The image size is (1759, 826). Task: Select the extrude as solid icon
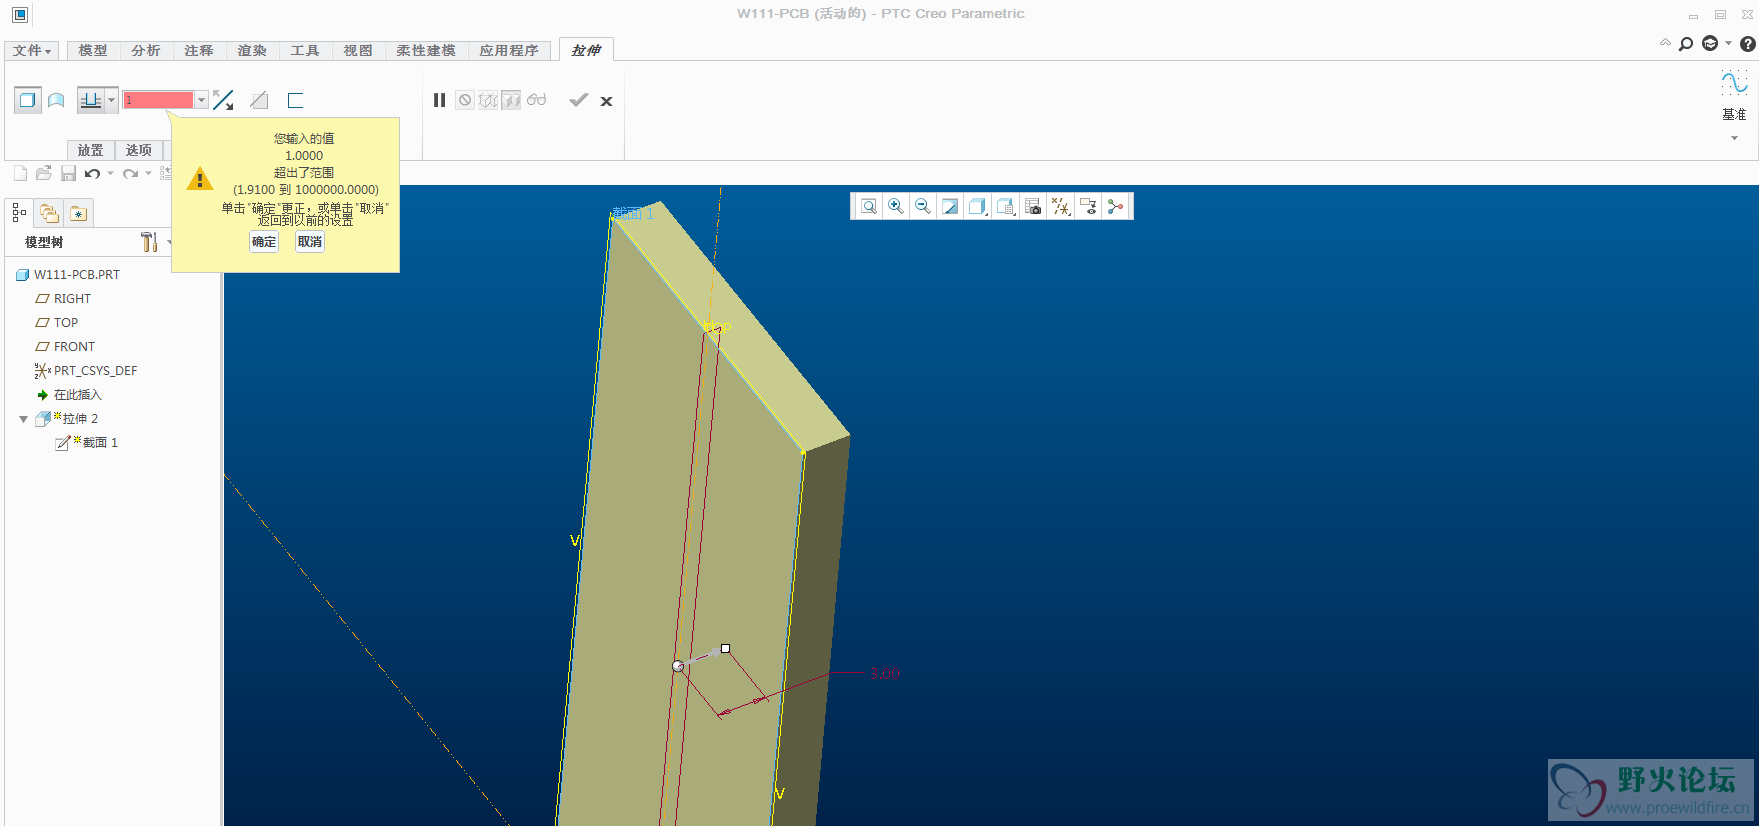coord(28,100)
